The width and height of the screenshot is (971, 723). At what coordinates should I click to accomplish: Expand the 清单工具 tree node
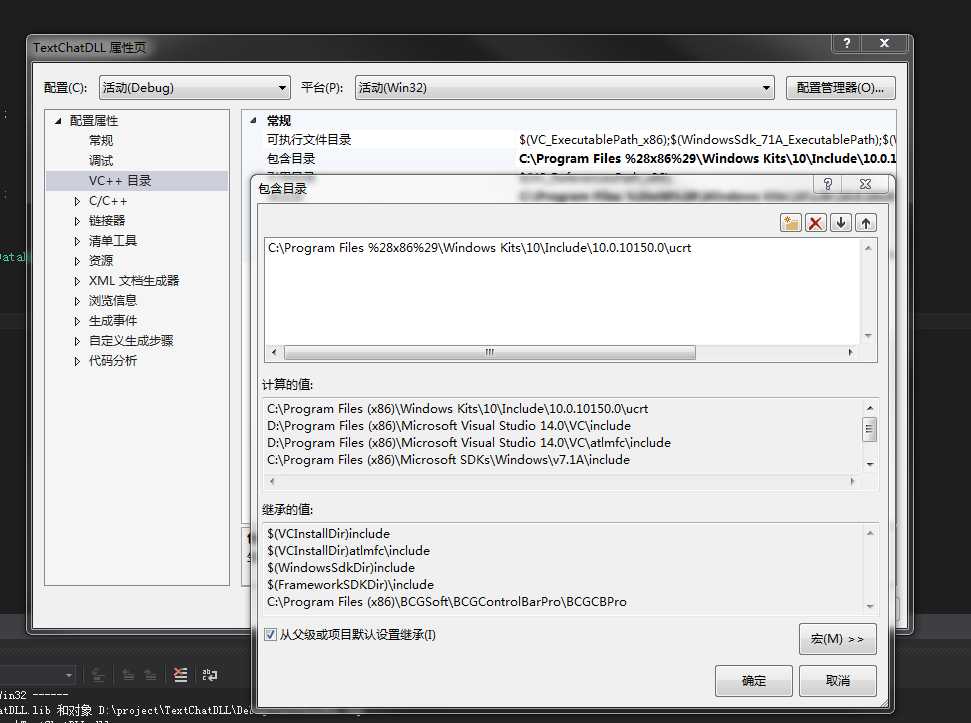click(x=77, y=241)
